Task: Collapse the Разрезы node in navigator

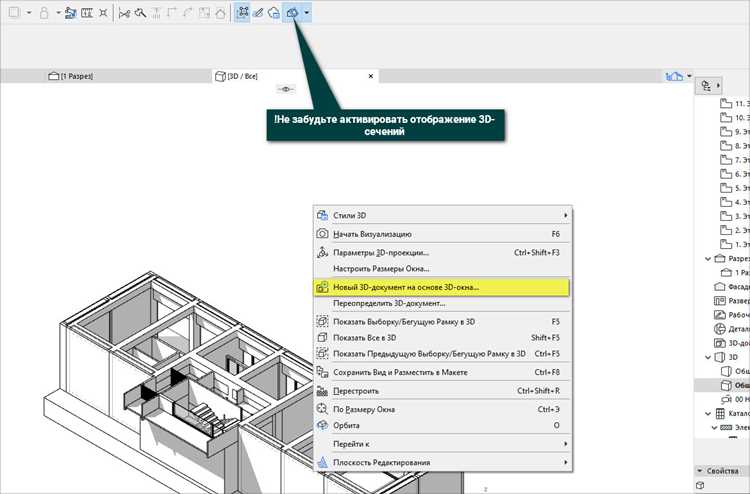Action: 708,259
